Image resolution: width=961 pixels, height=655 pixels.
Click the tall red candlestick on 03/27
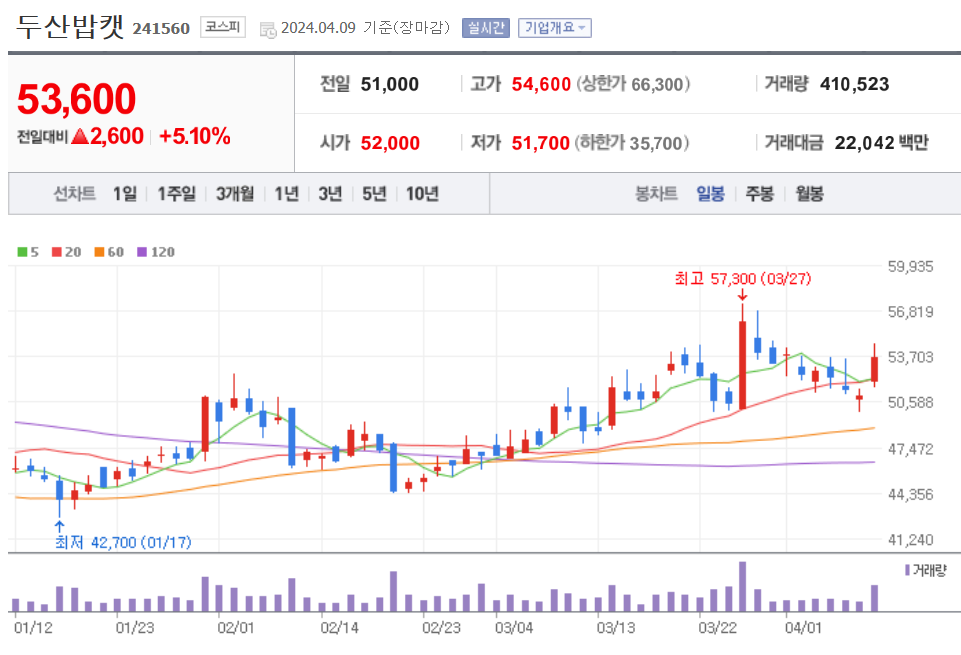point(743,365)
